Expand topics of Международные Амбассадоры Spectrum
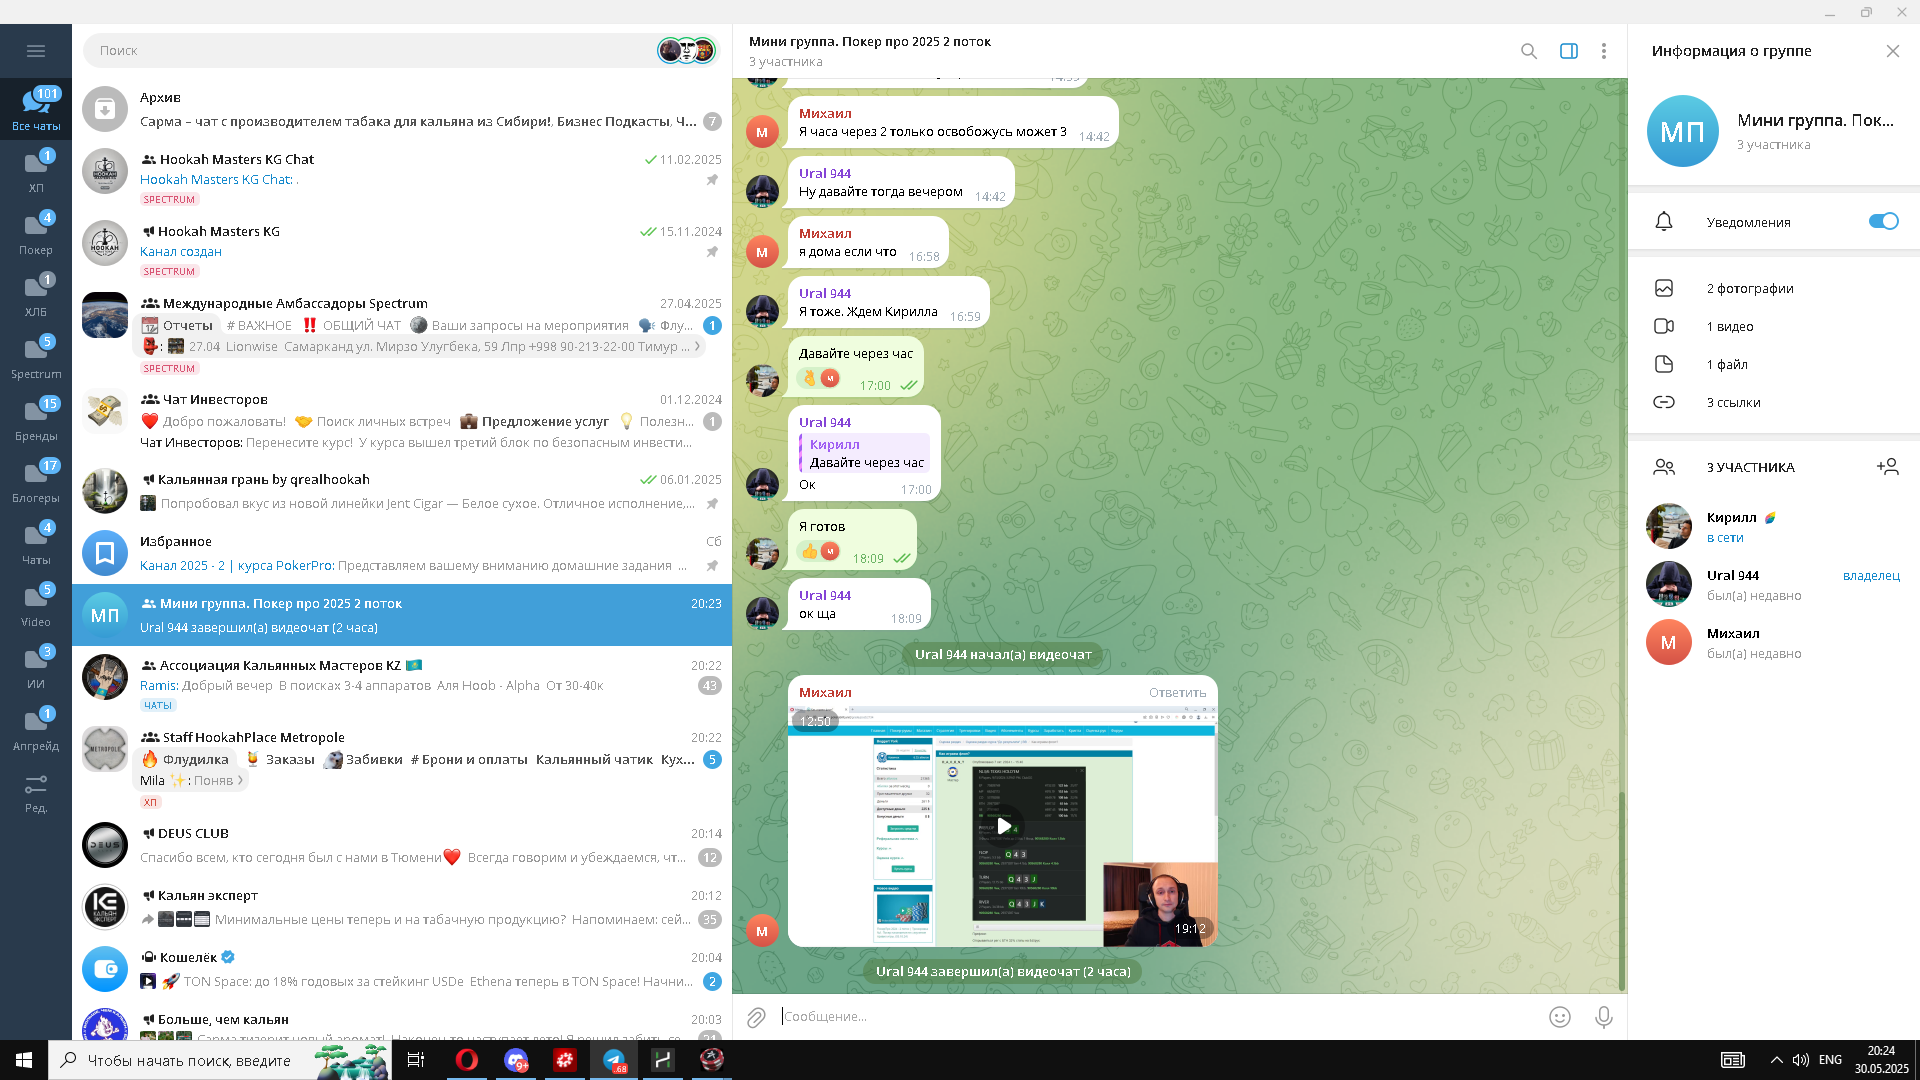 pyautogui.click(x=697, y=346)
